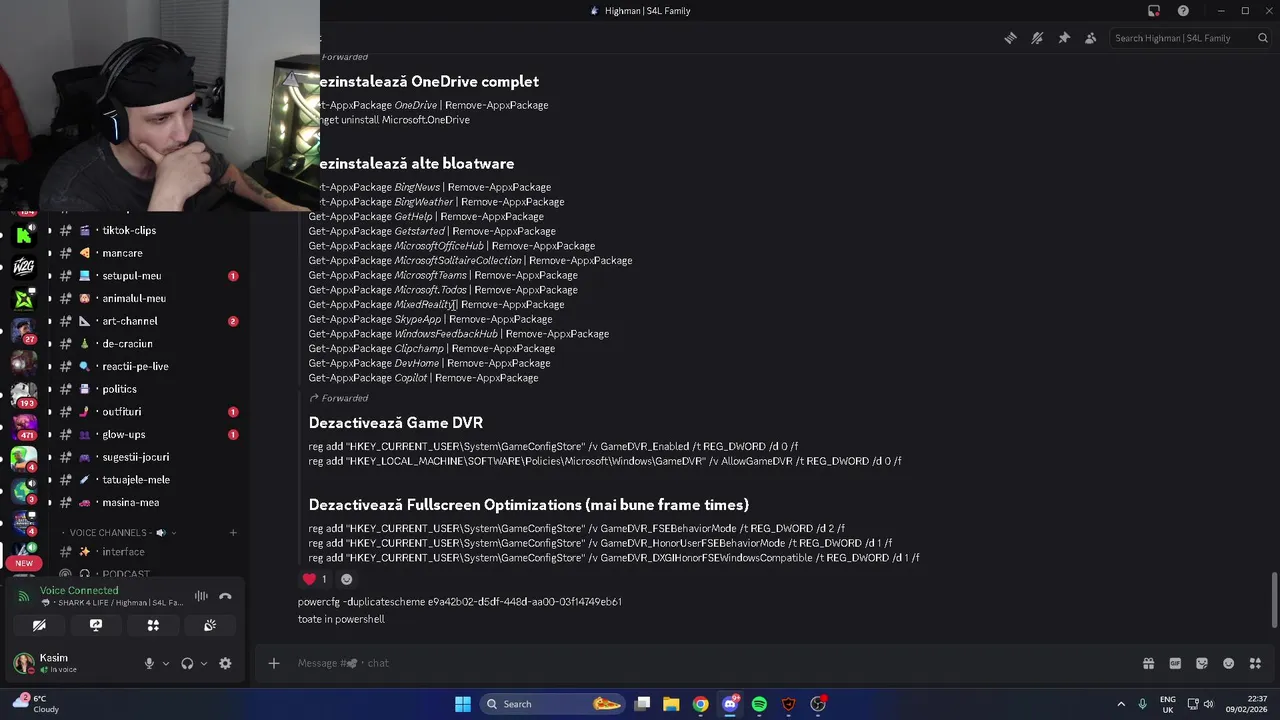Viewport: 1280px width, 720px height.
Task: Open the art-channel channel
Action: [129, 321]
